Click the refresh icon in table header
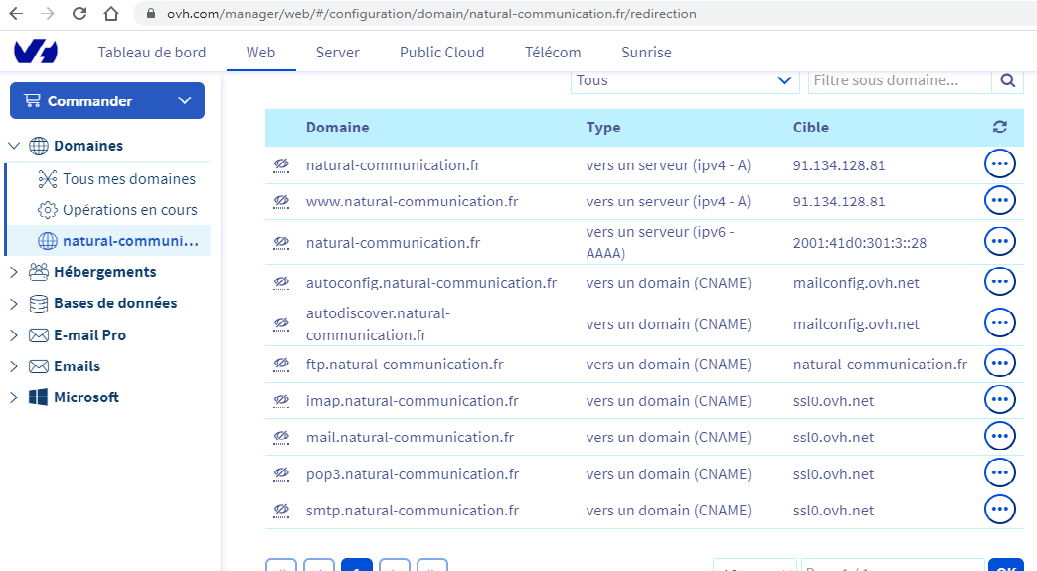Image resolution: width=1037 pixels, height=571 pixels. [x=999, y=127]
